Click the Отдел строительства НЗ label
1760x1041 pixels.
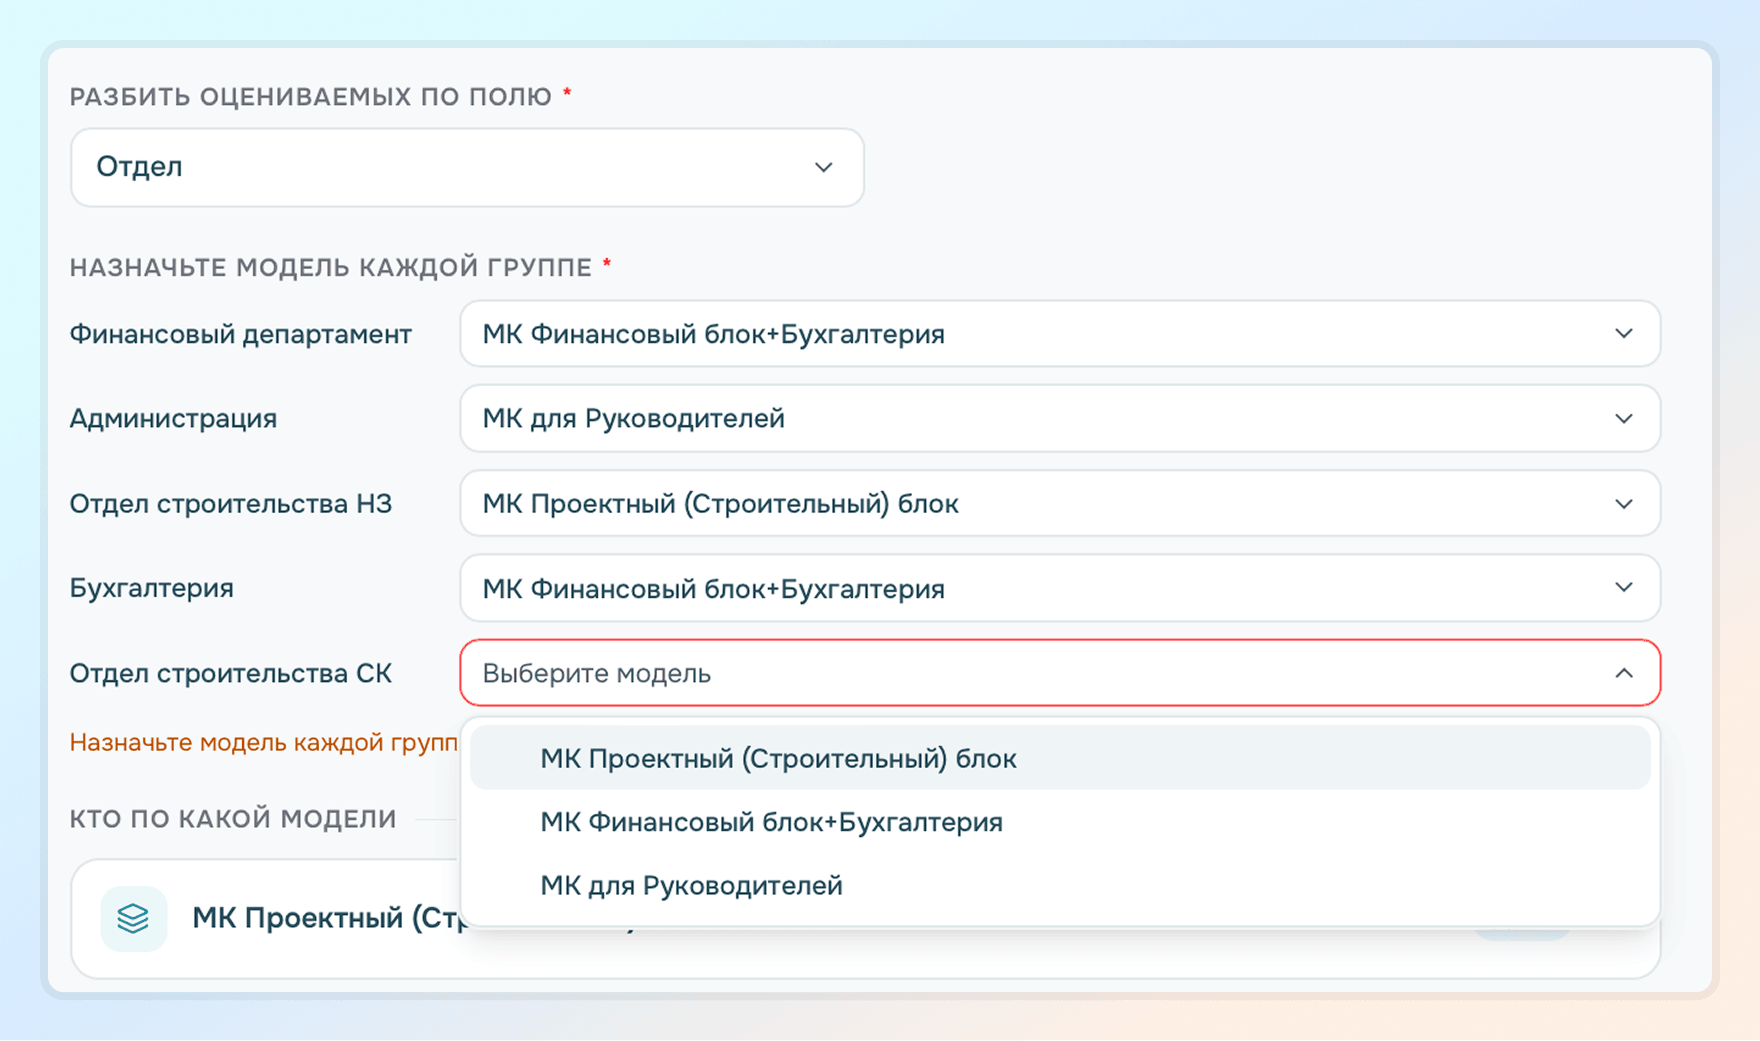point(231,503)
